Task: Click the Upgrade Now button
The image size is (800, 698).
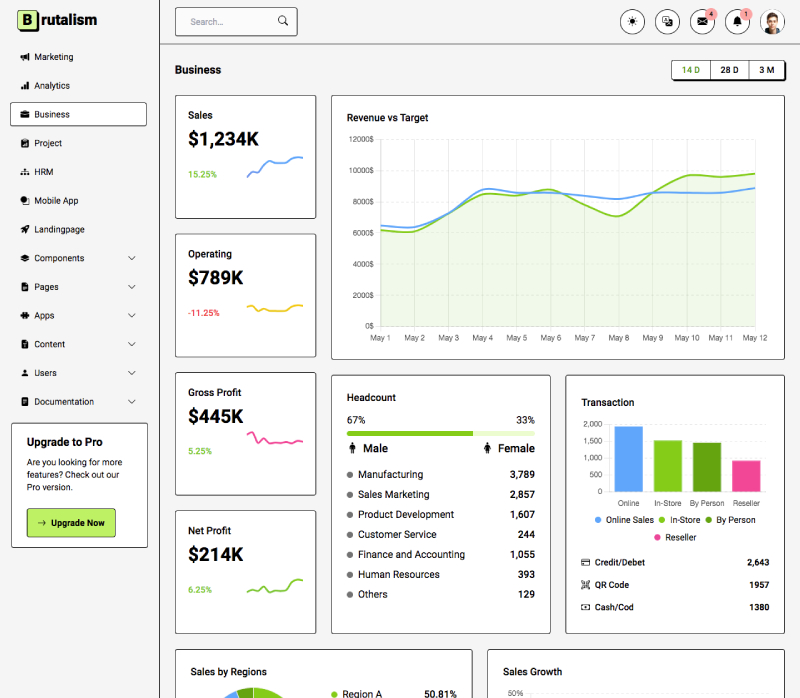Action: click(71, 523)
